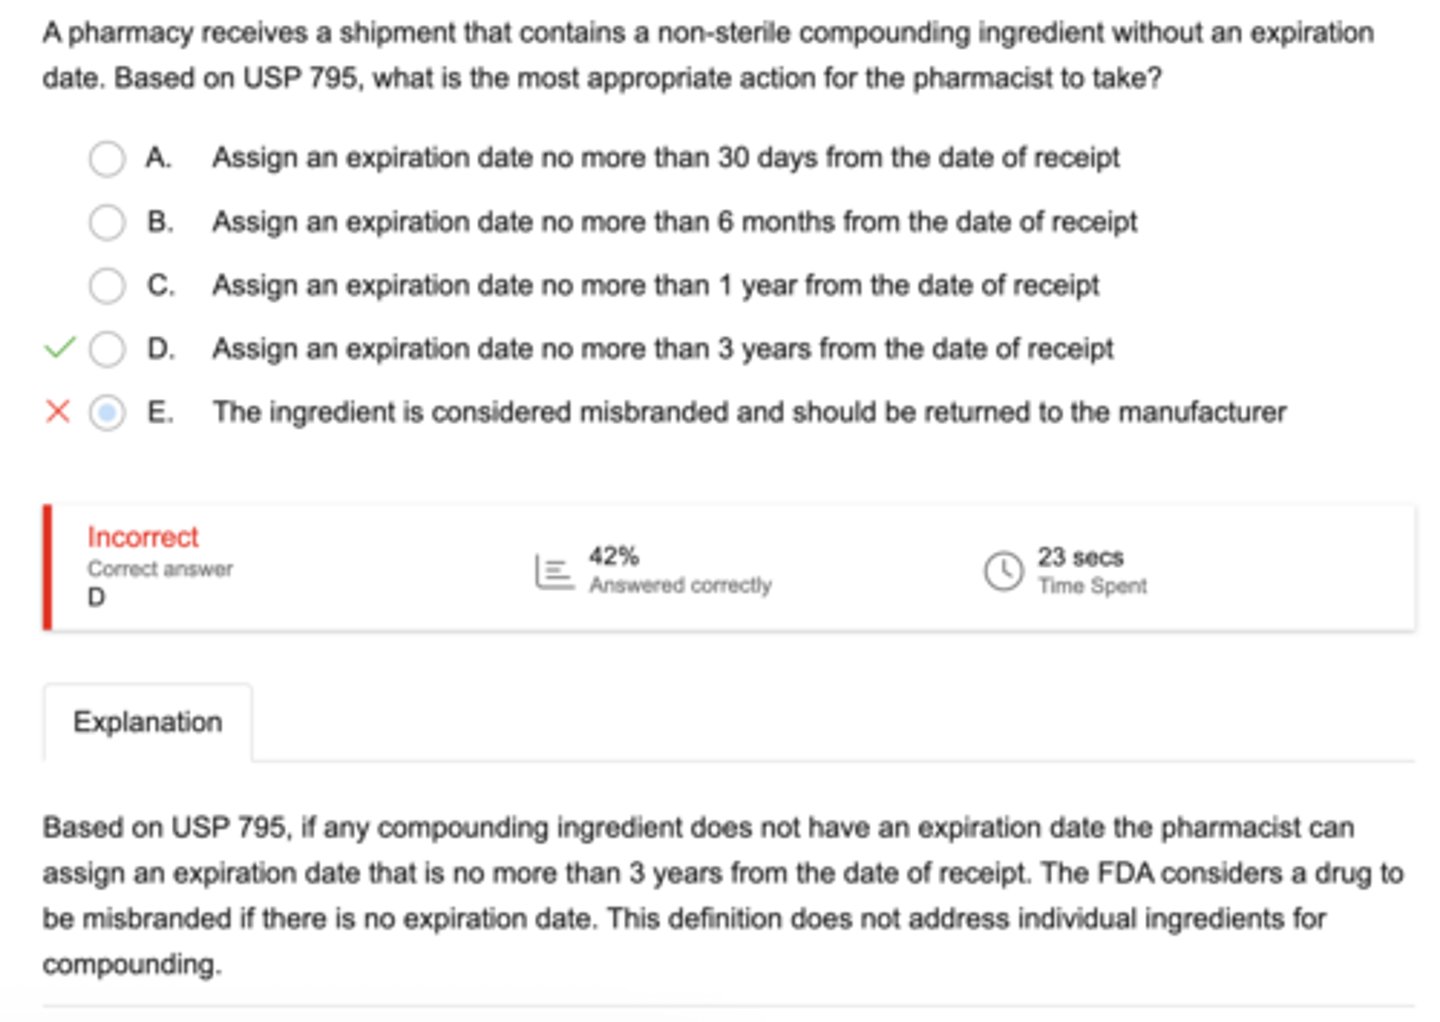Click the bar chart statistics icon
1440x1022 pixels.
554,571
